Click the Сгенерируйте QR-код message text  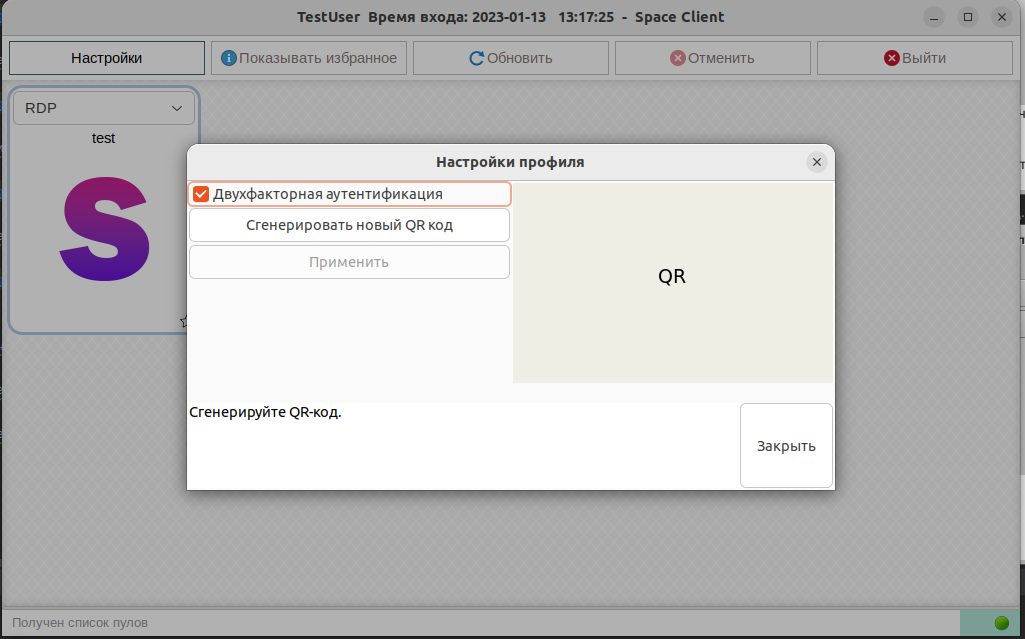pyautogui.click(x=265, y=412)
